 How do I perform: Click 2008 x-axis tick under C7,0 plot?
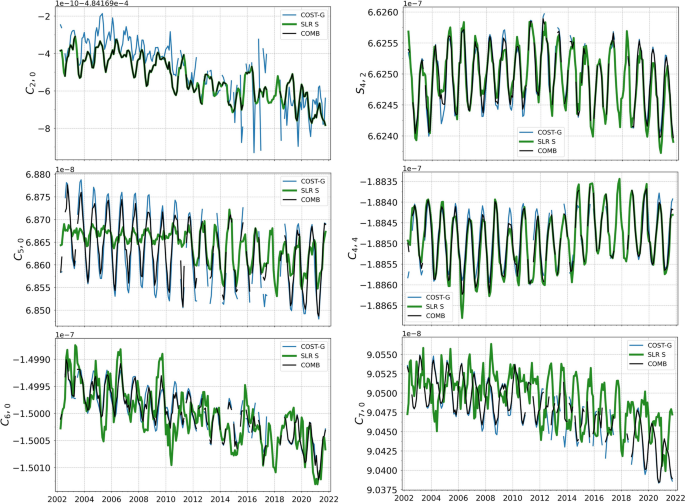click(x=486, y=498)
